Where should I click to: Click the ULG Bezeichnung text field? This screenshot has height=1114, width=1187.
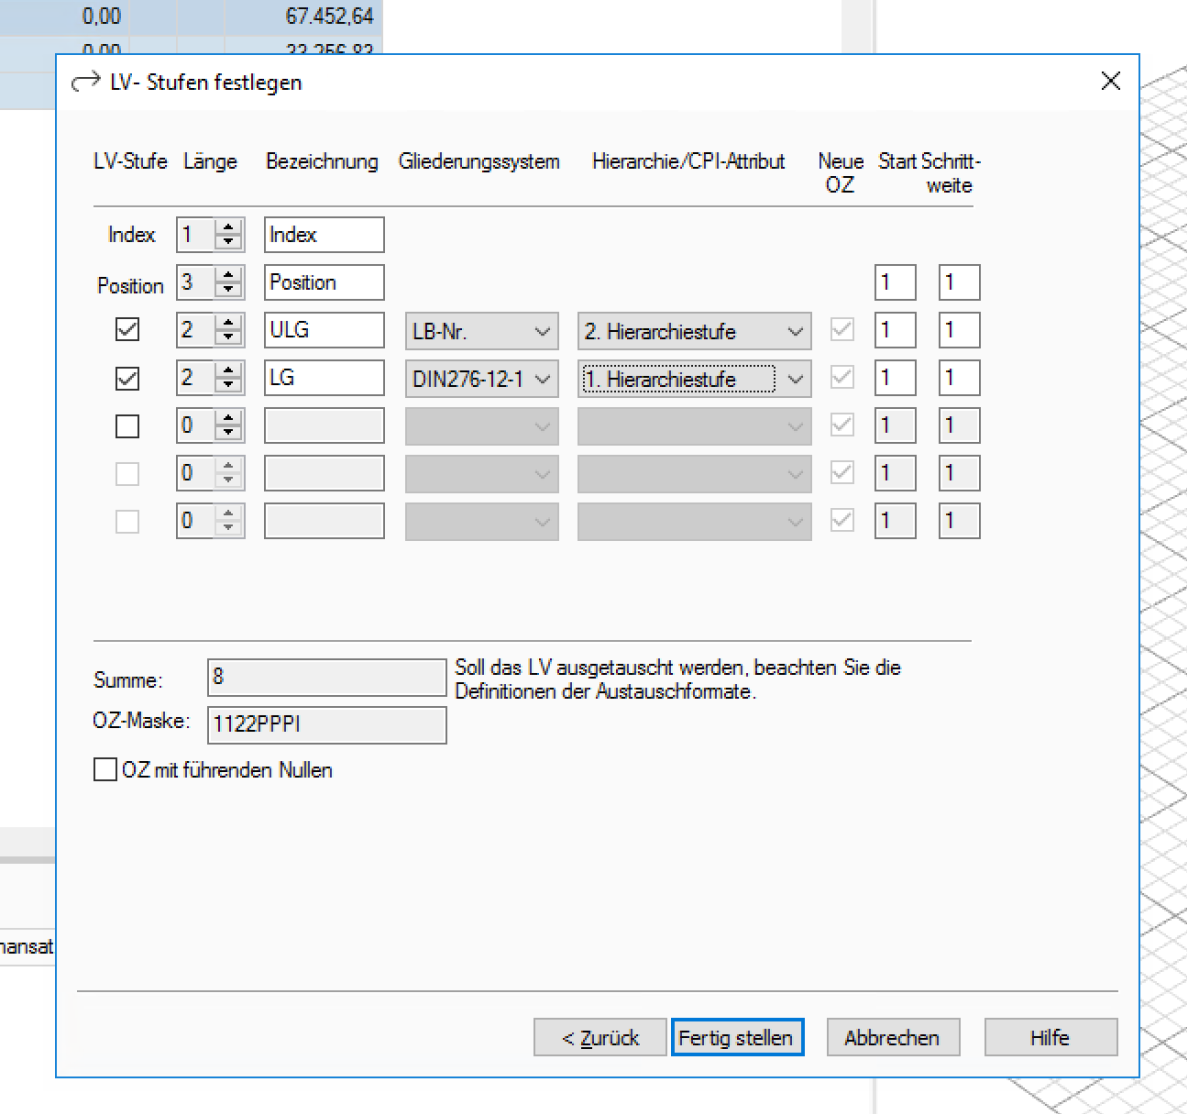tap(323, 330)
